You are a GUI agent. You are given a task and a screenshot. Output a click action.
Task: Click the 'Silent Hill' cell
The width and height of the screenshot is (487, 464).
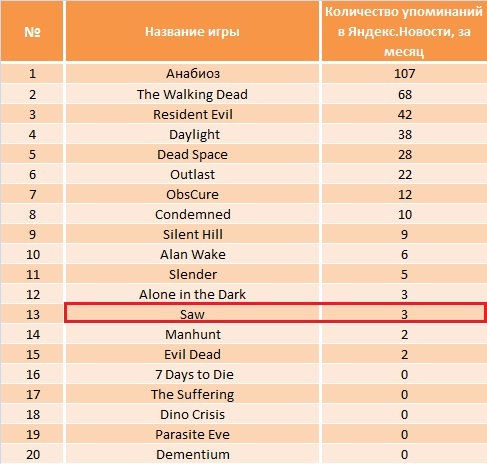[x=192, y=234]
